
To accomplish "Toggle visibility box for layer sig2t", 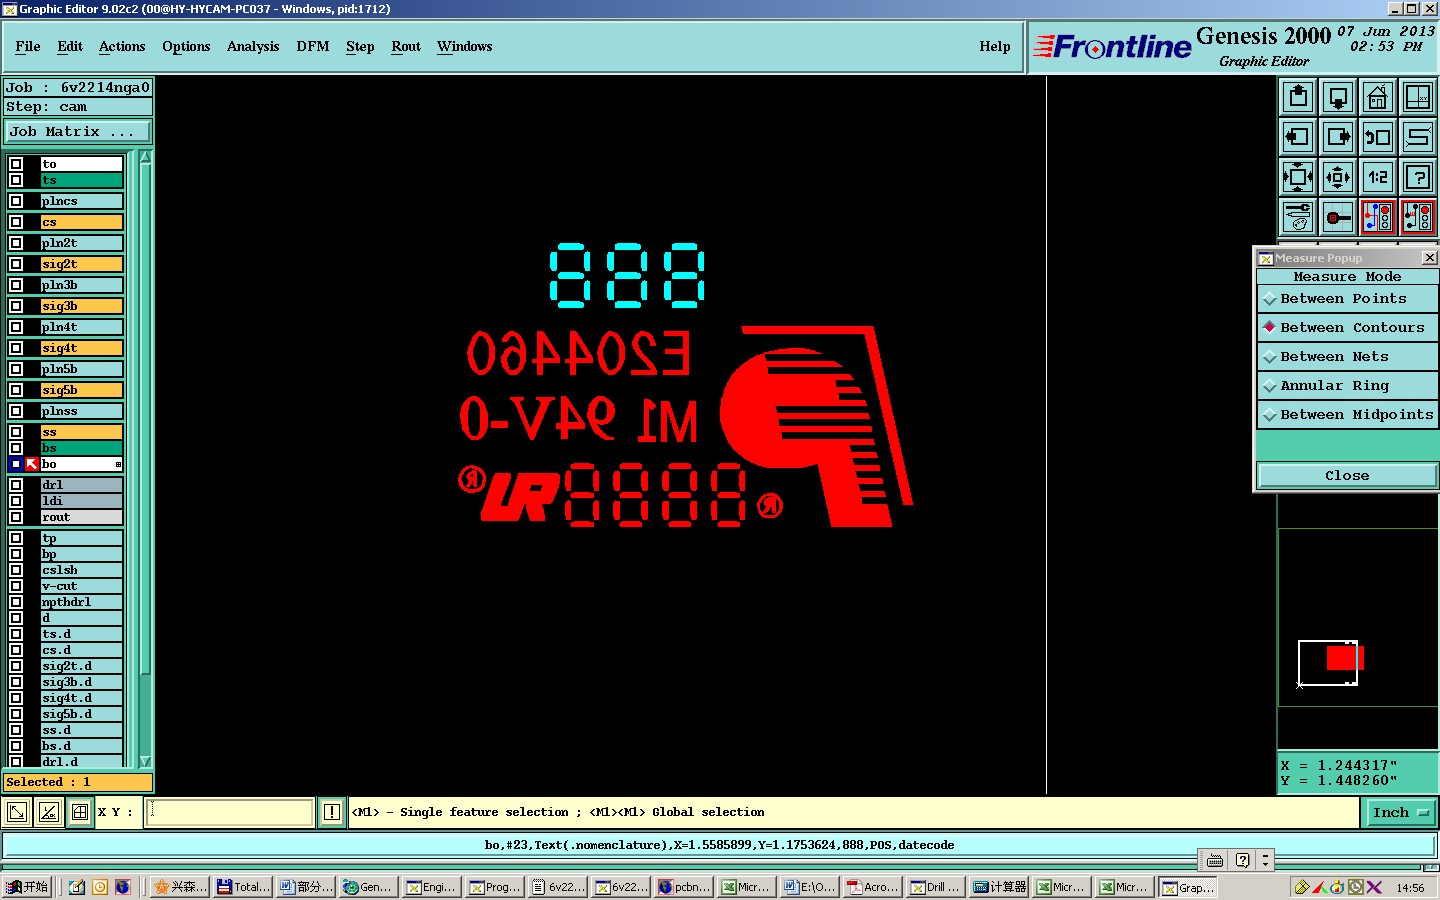I will pos(16,264).
